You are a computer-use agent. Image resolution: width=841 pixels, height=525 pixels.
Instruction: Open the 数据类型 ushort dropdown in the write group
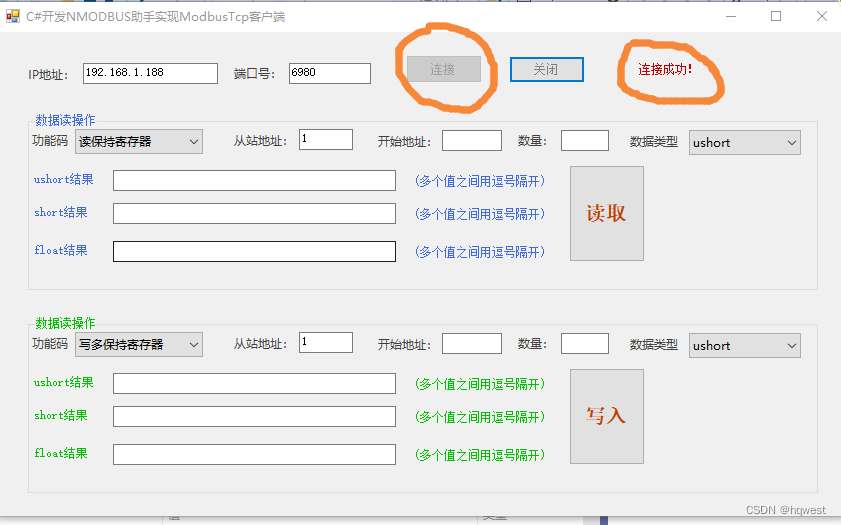[744, 346]
